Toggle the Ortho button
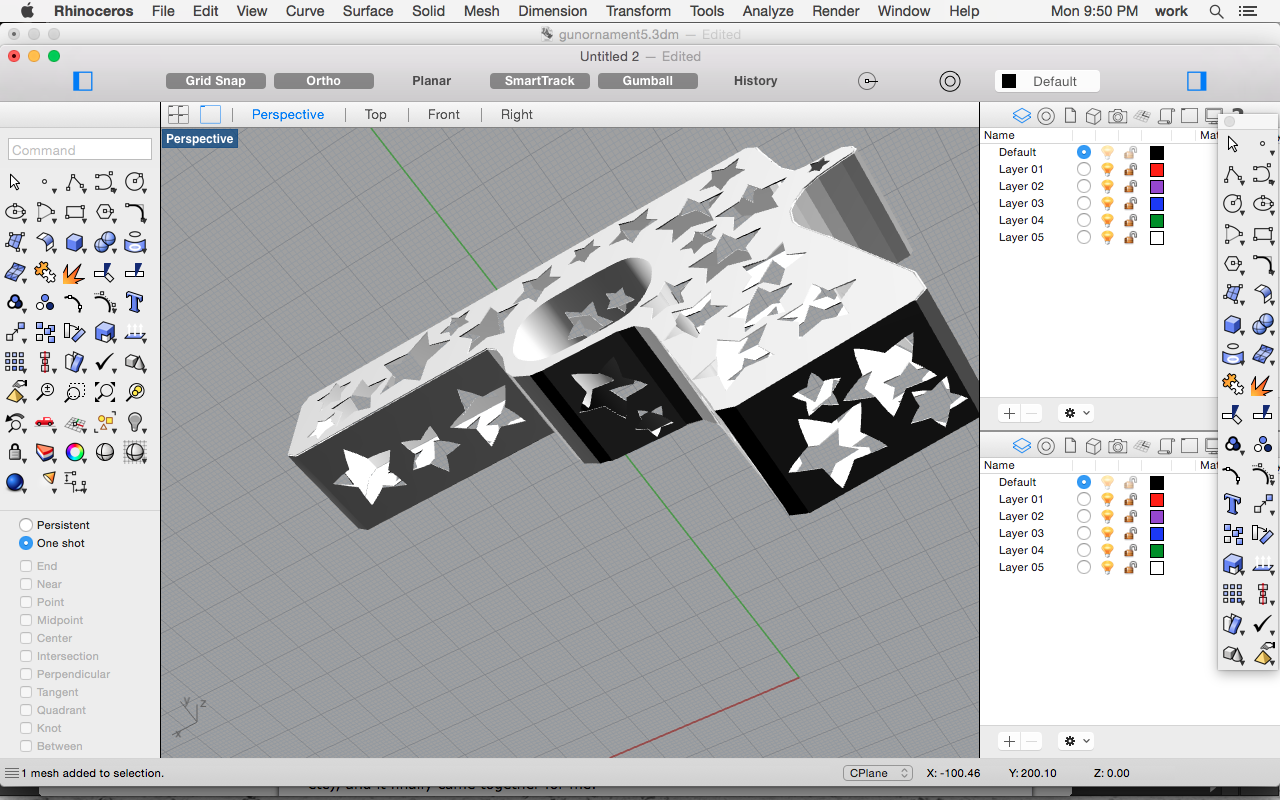1280x800 pixels. point(323,81)
